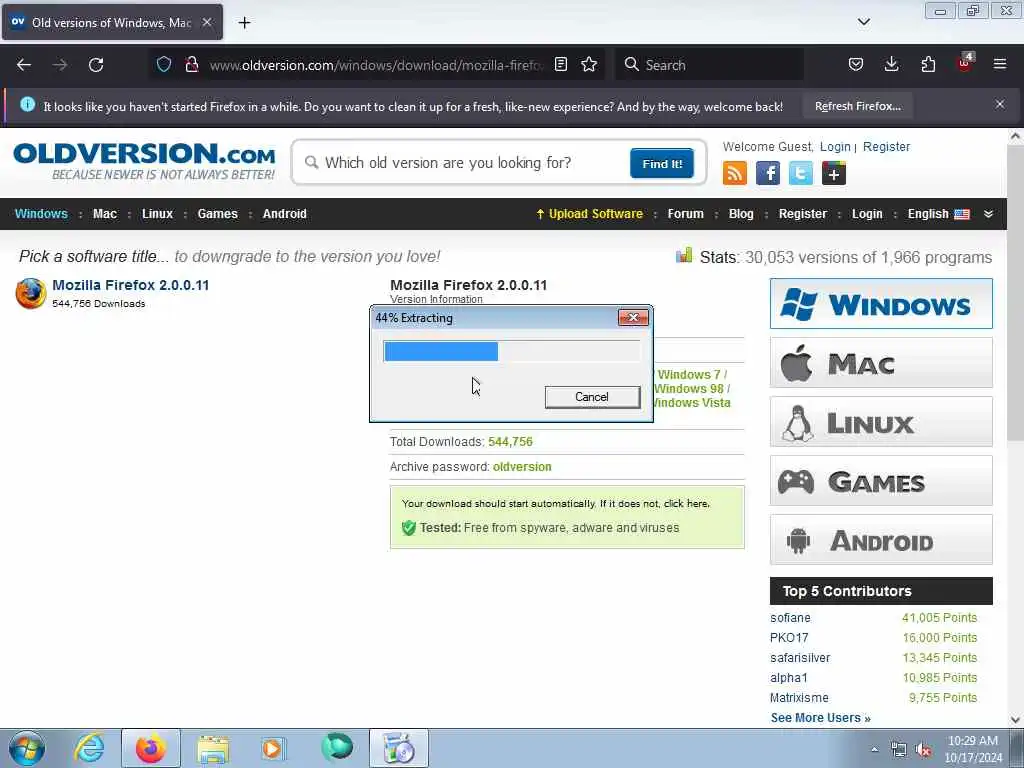1024x768 pixels.
Task: Open Windows Media Player taskbar icon
Action: click(x=272, y=748)
